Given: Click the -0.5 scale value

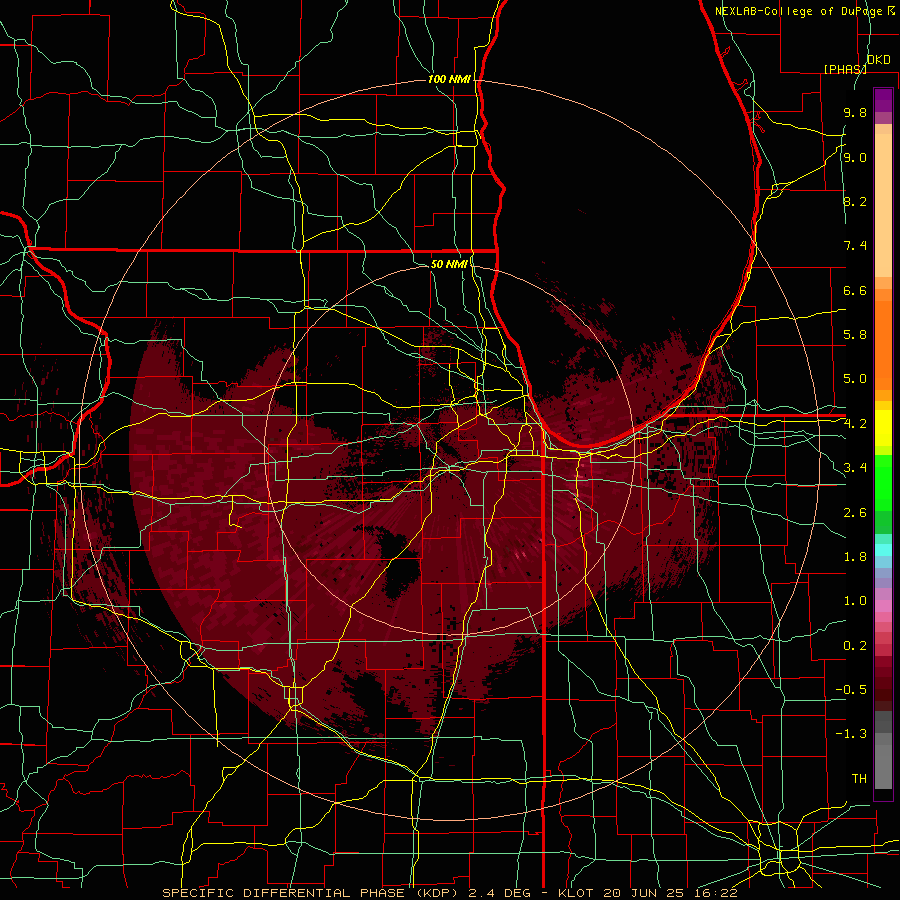Looking at the screenshot, I should pos(851,690).
